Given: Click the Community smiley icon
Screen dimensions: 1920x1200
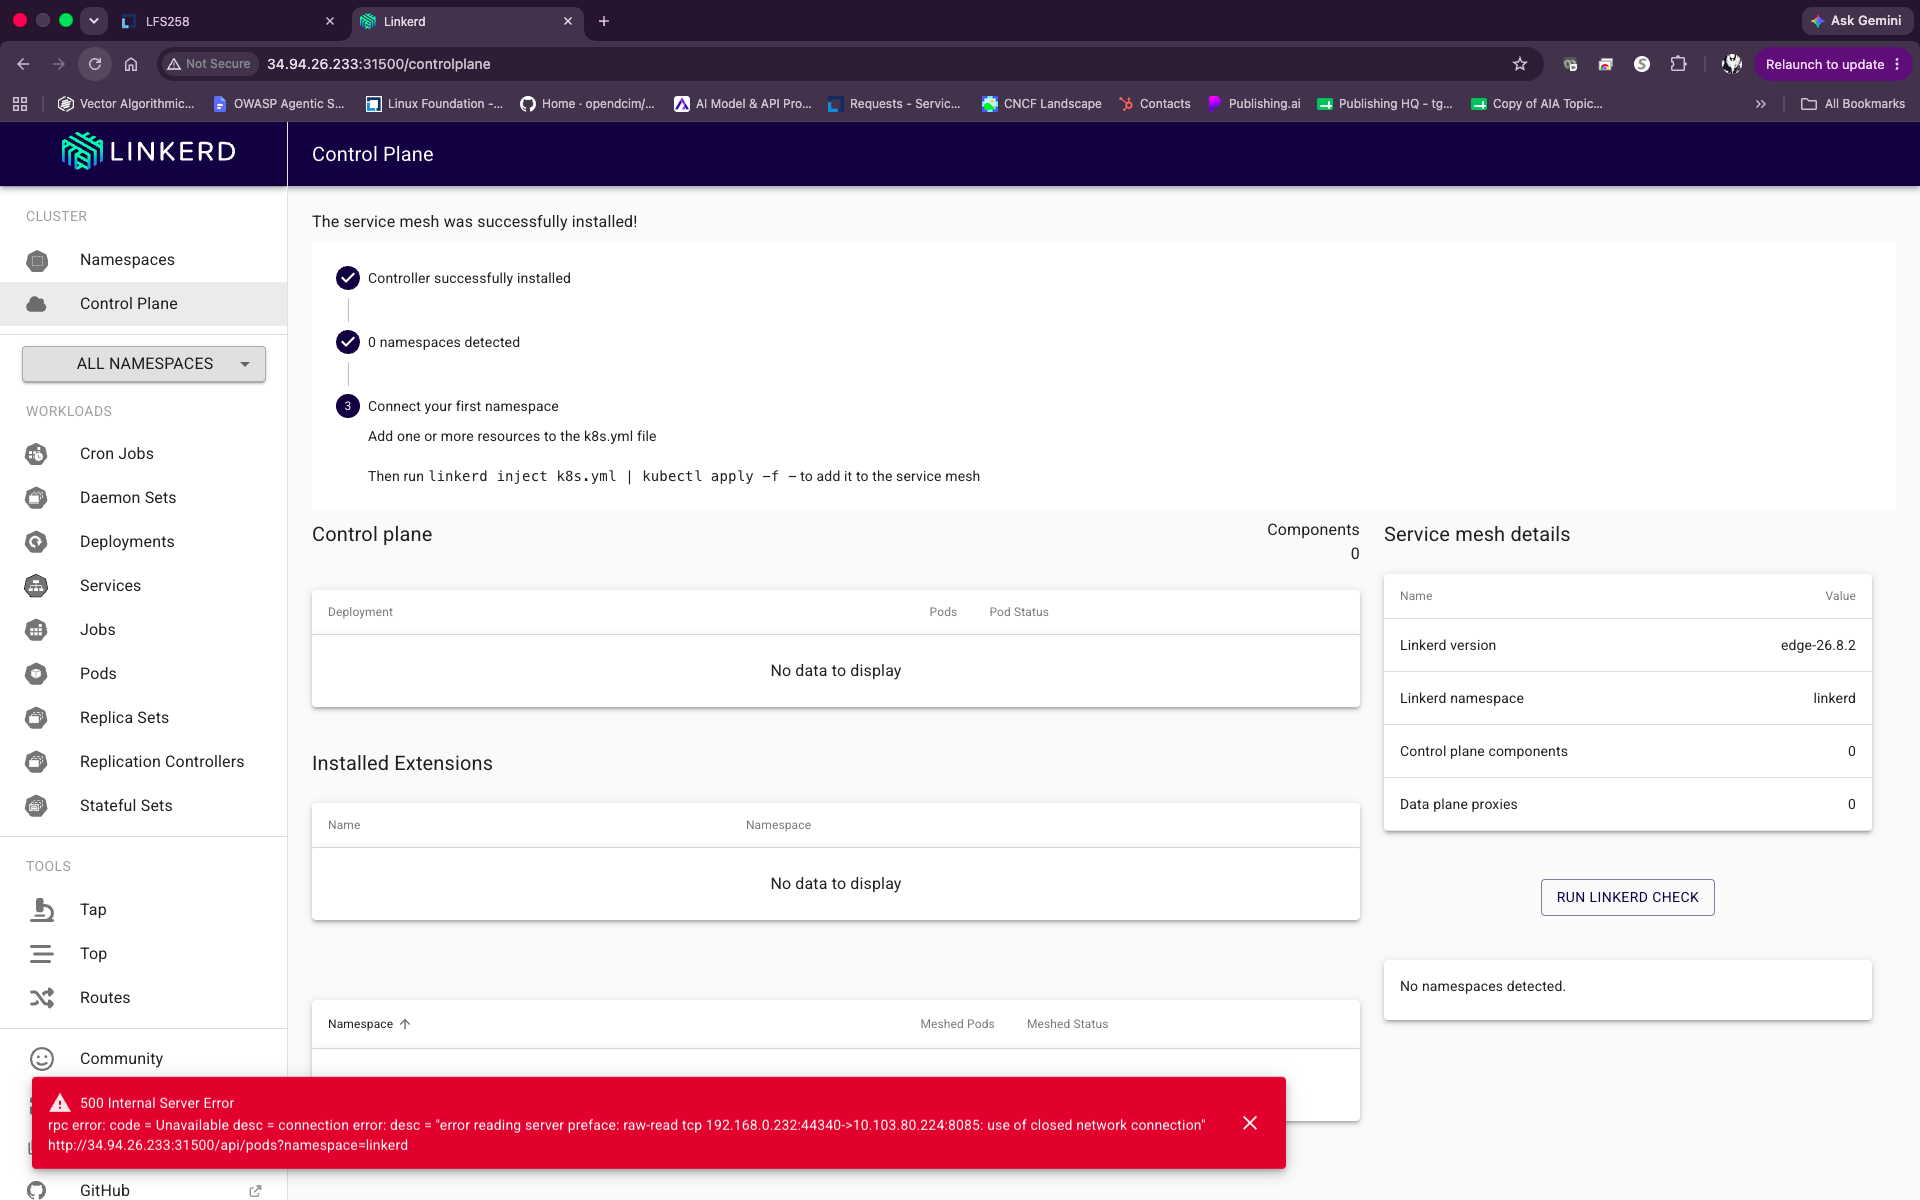Looking at the screenshot, I should pos(42,1059).
